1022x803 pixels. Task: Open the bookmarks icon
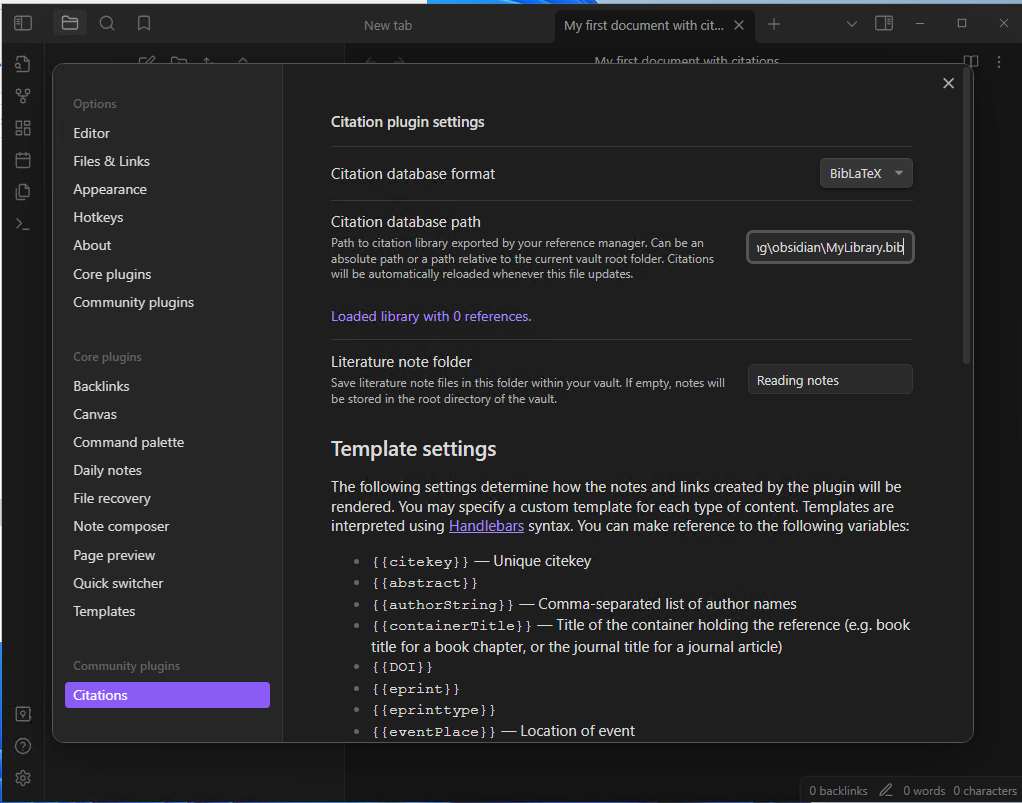144,23
